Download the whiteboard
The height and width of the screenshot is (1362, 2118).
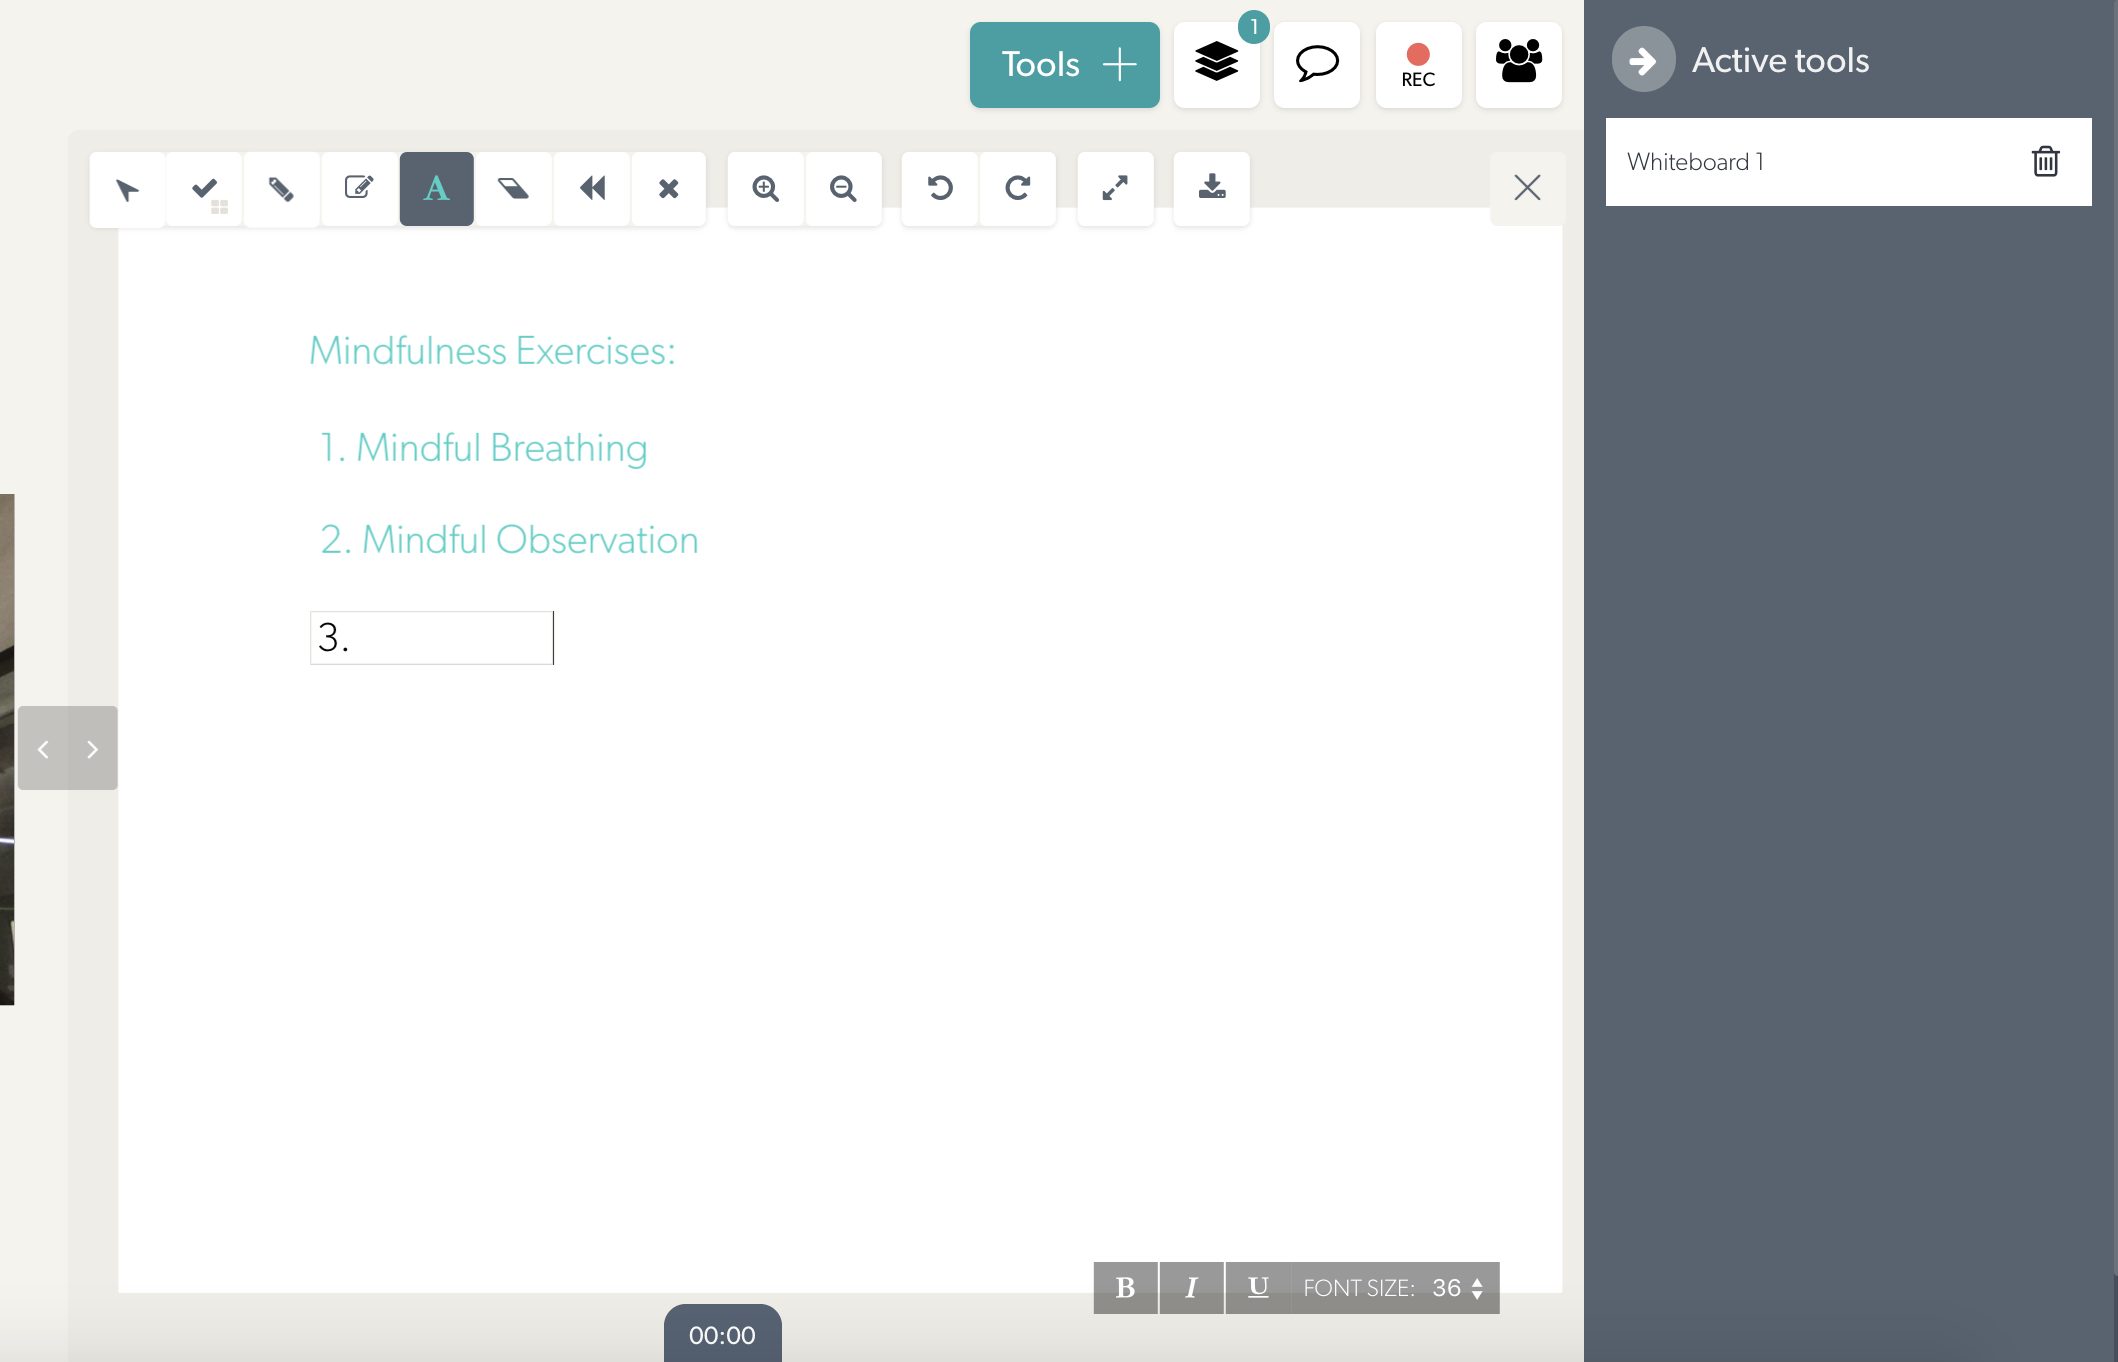[1212, 189]
